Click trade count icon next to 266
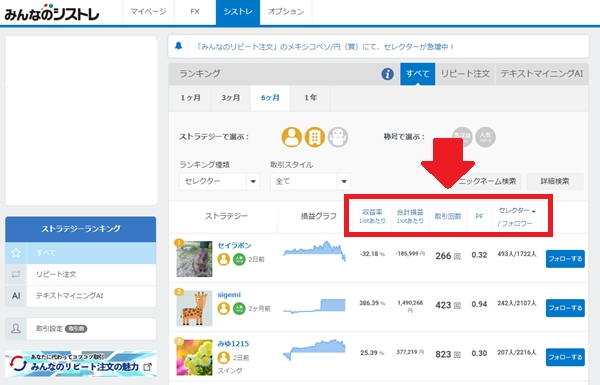600x385 pixels. (457, 256)
